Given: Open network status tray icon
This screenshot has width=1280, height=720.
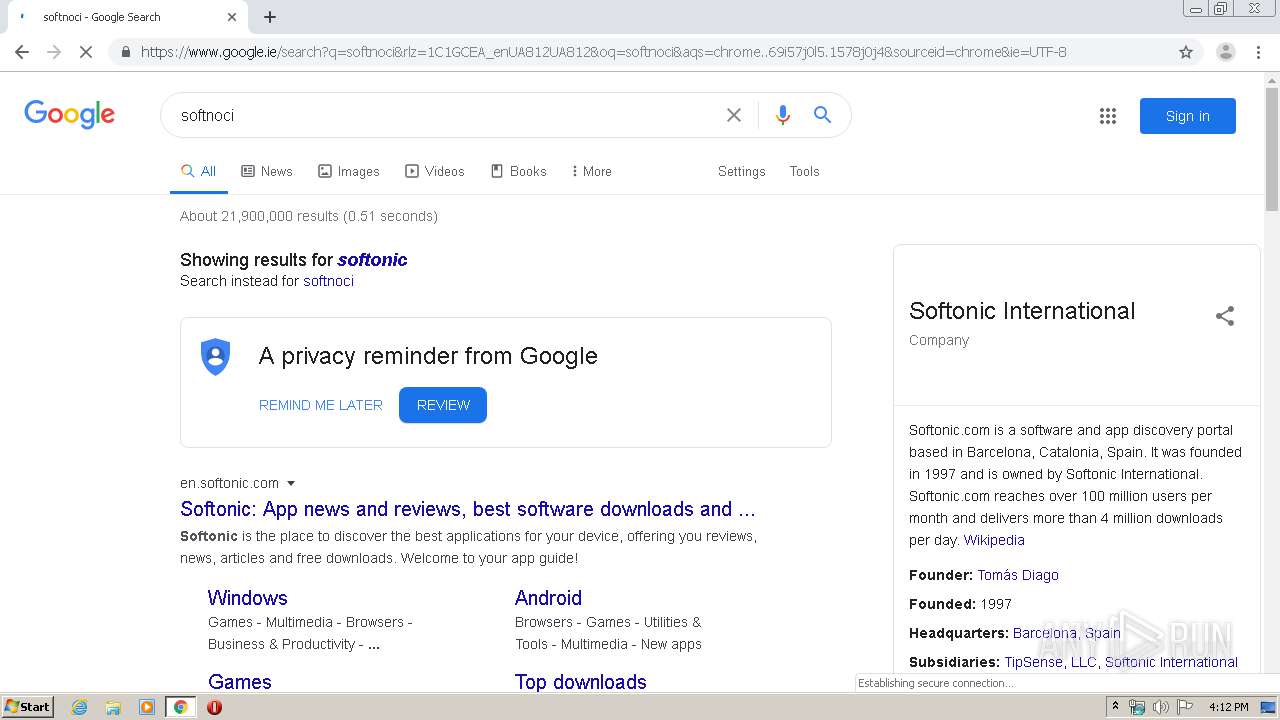Looking at the screenshot, I should click(1137, 707).
